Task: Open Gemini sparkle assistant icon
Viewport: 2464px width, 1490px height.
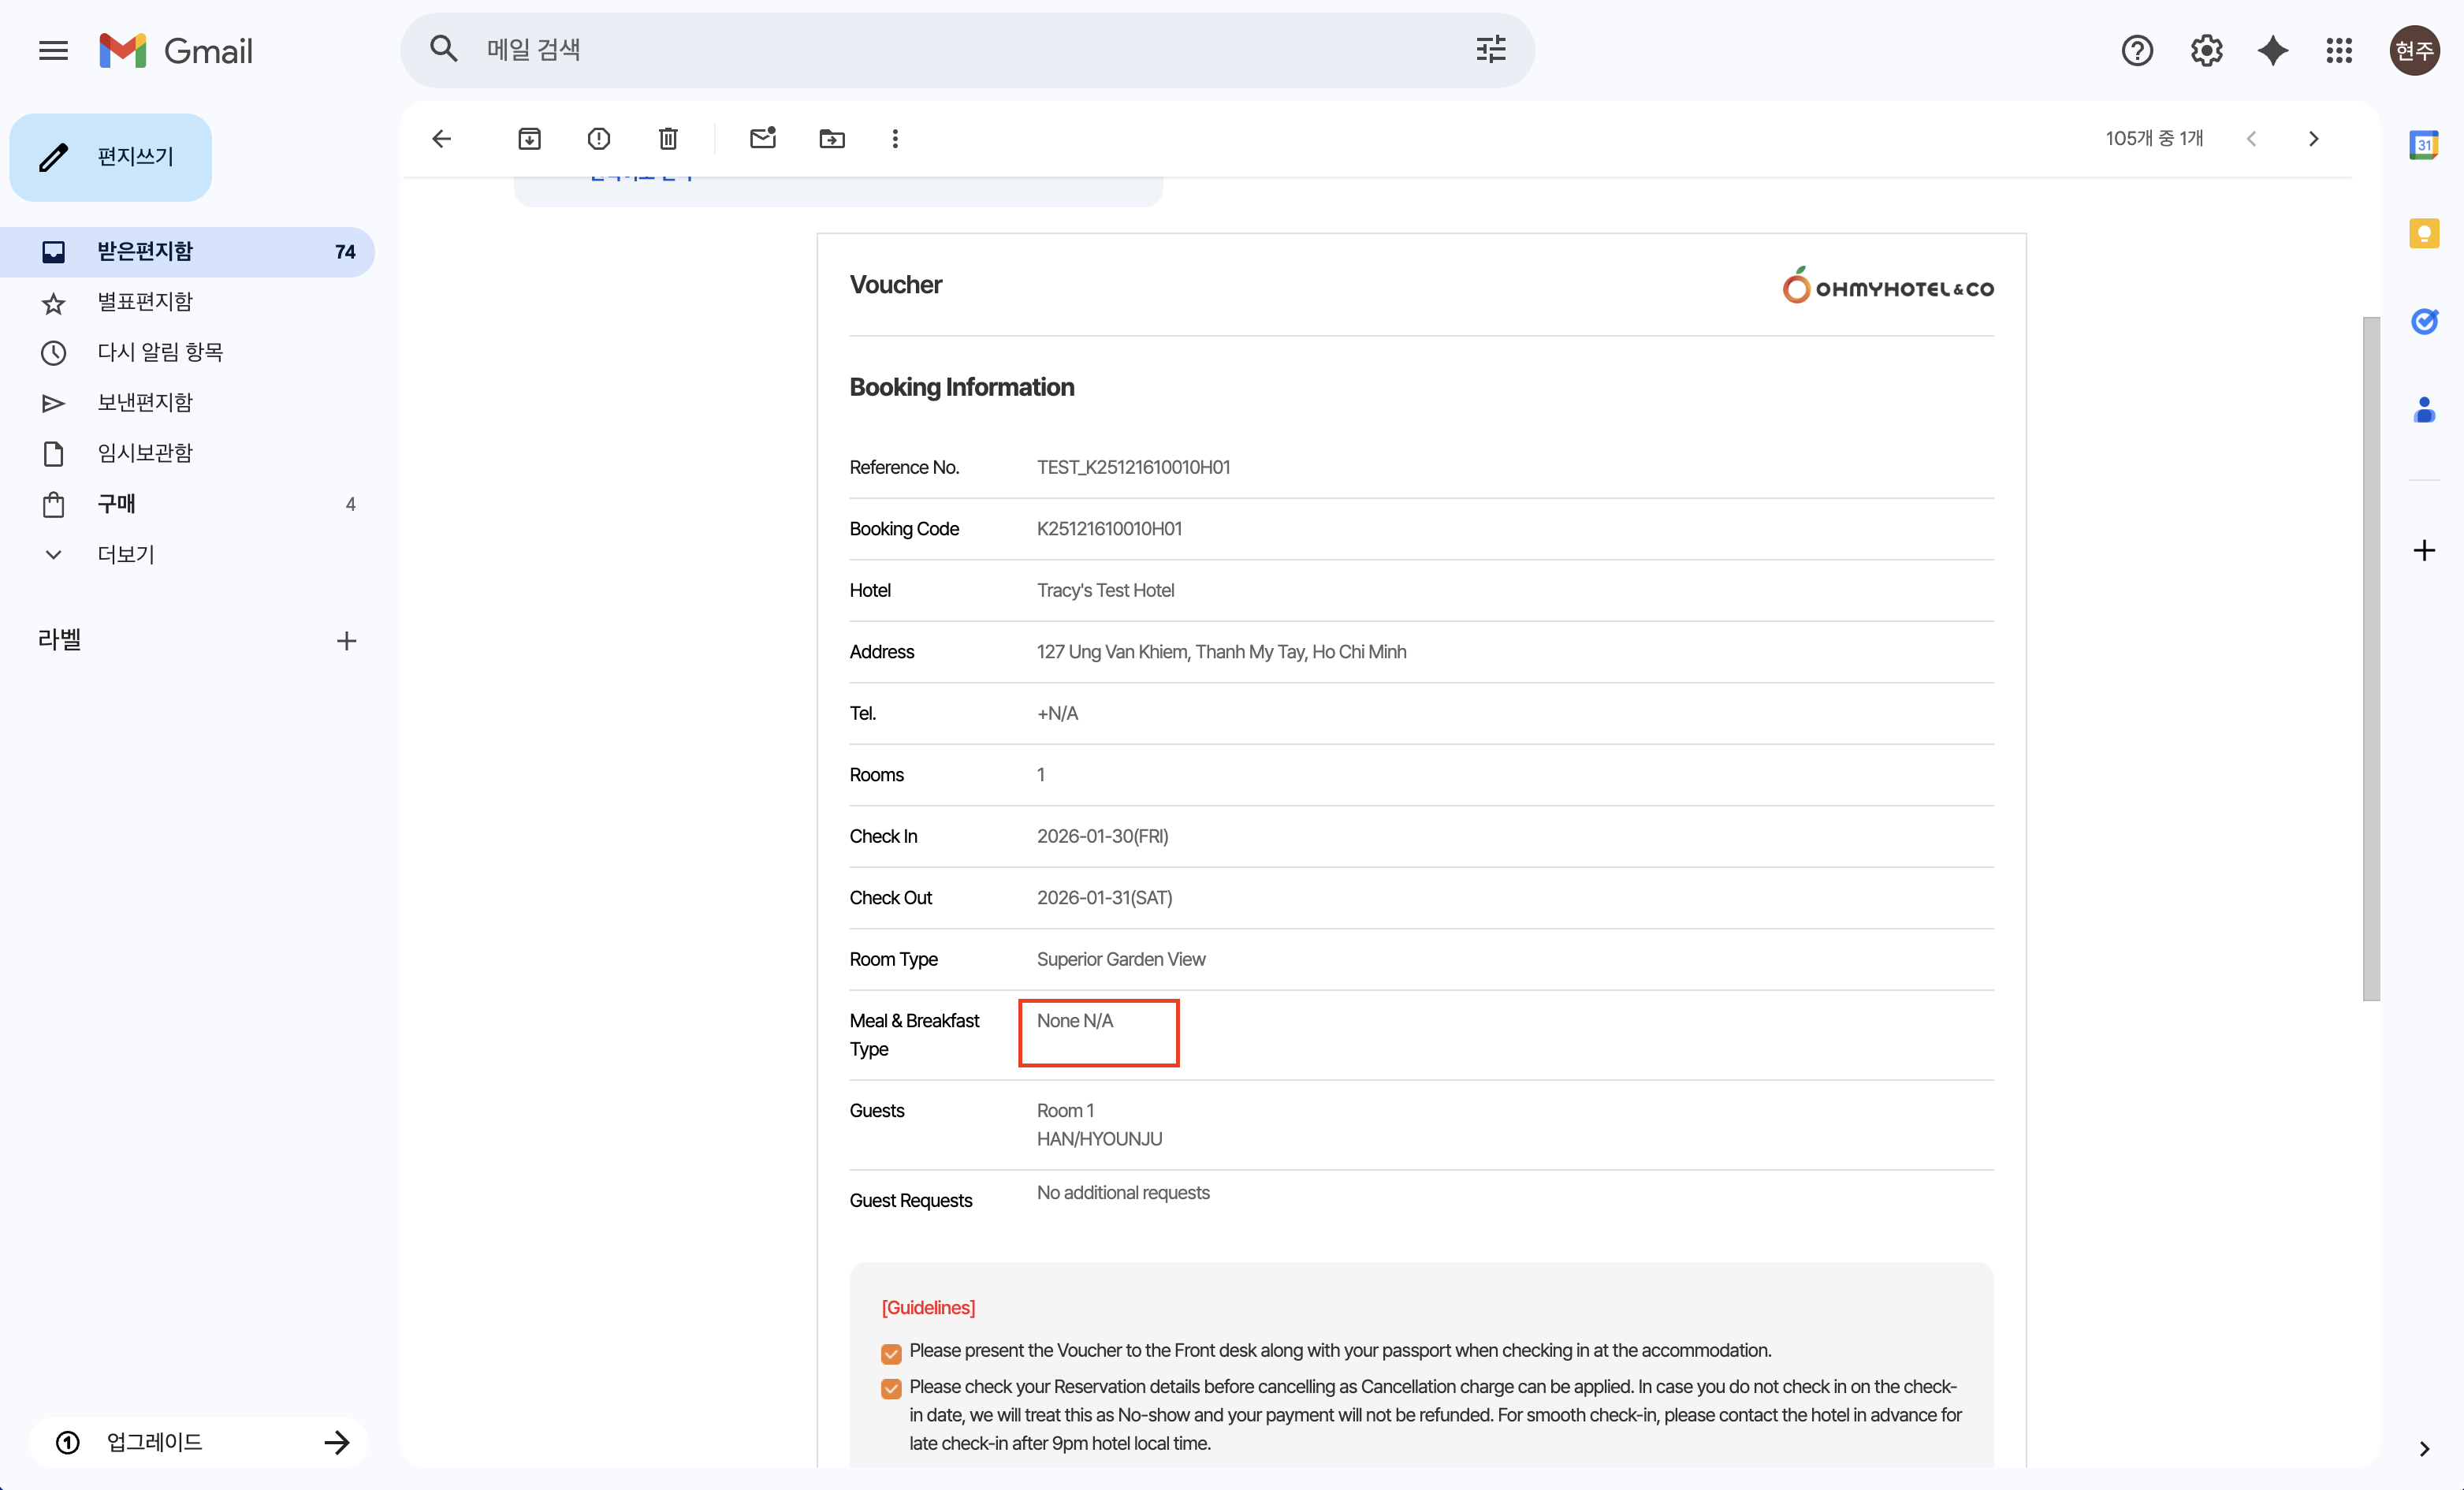Action: (x=2272, y=50)
